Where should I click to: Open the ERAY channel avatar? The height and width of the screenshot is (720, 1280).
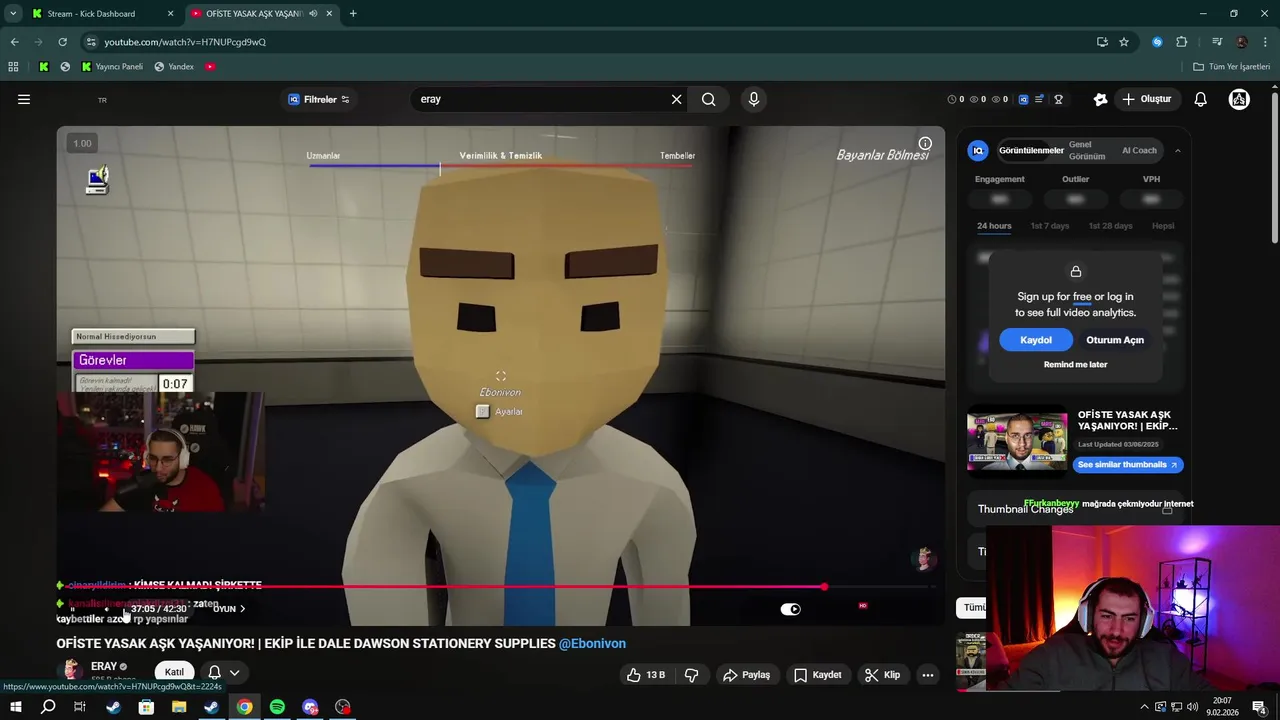coord(71,670)
